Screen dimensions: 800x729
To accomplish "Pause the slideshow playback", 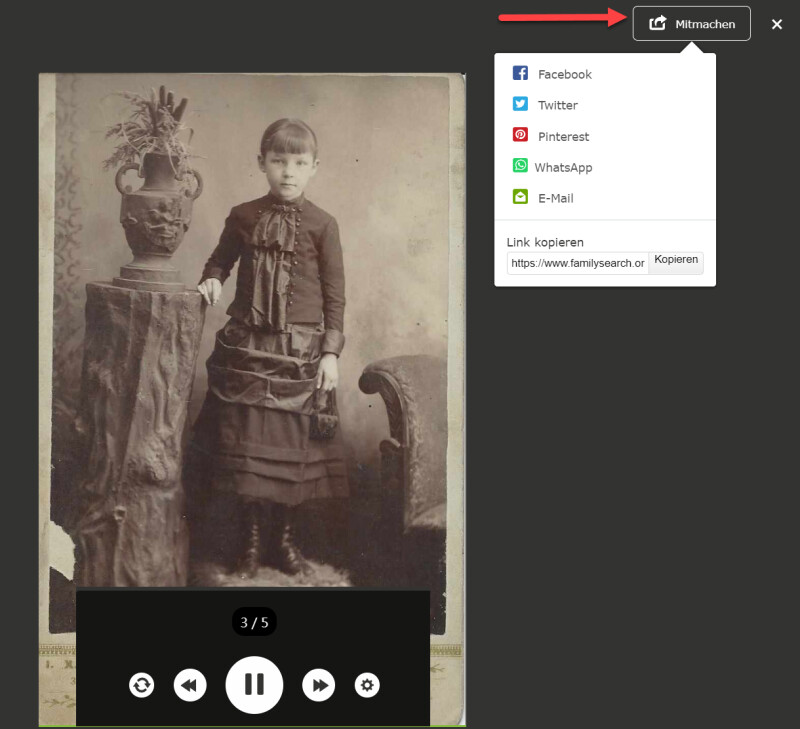I will coord(254,684).
